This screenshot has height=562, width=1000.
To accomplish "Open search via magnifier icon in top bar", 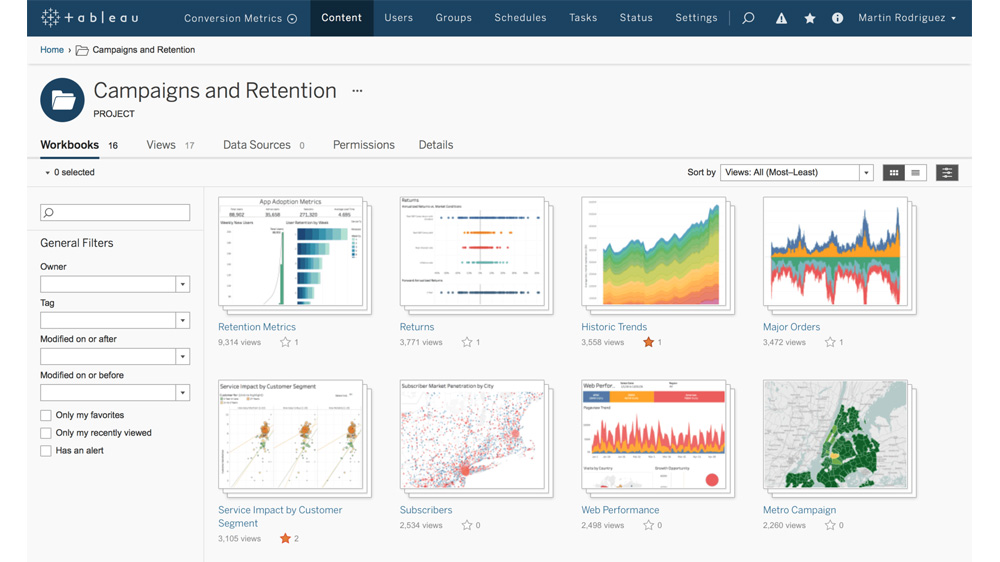I will tap(748, 18).
